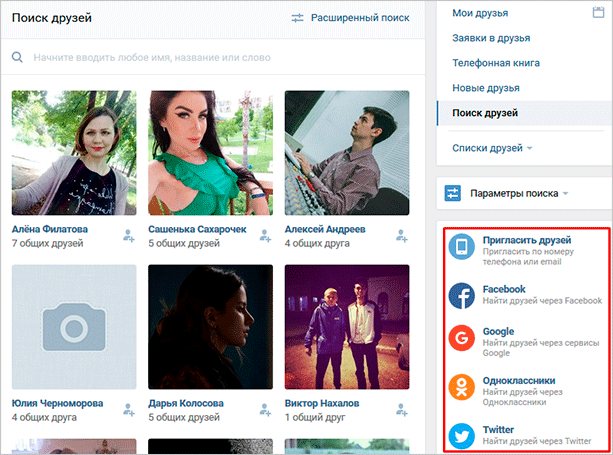Screen dimensions: 613x455
Task: Click add-friend icon next to Сашенька Сахарочек
Action: [x=265, y=236]
